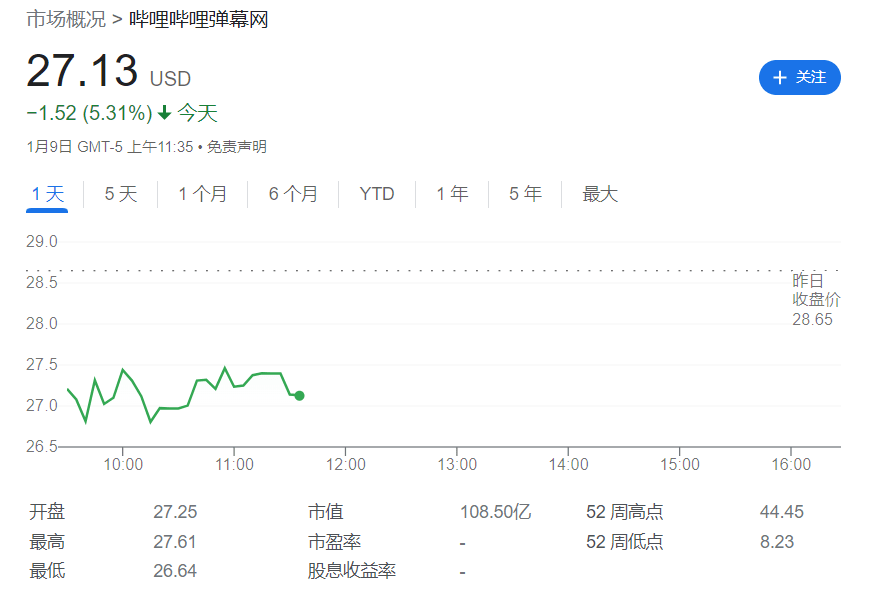Screen dimensions: 876x591
Task: Click the 11:00 marker on time axis
Action: coord(233,464)
